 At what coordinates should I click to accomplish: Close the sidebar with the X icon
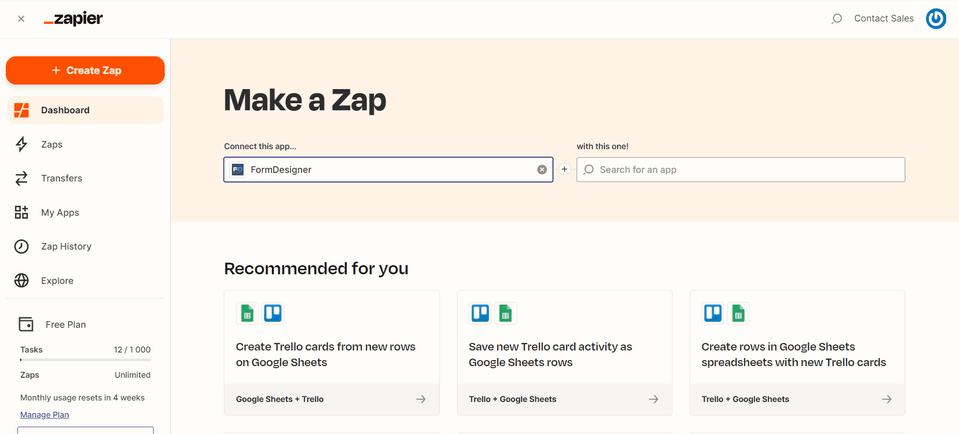click(x=21, y=19)
